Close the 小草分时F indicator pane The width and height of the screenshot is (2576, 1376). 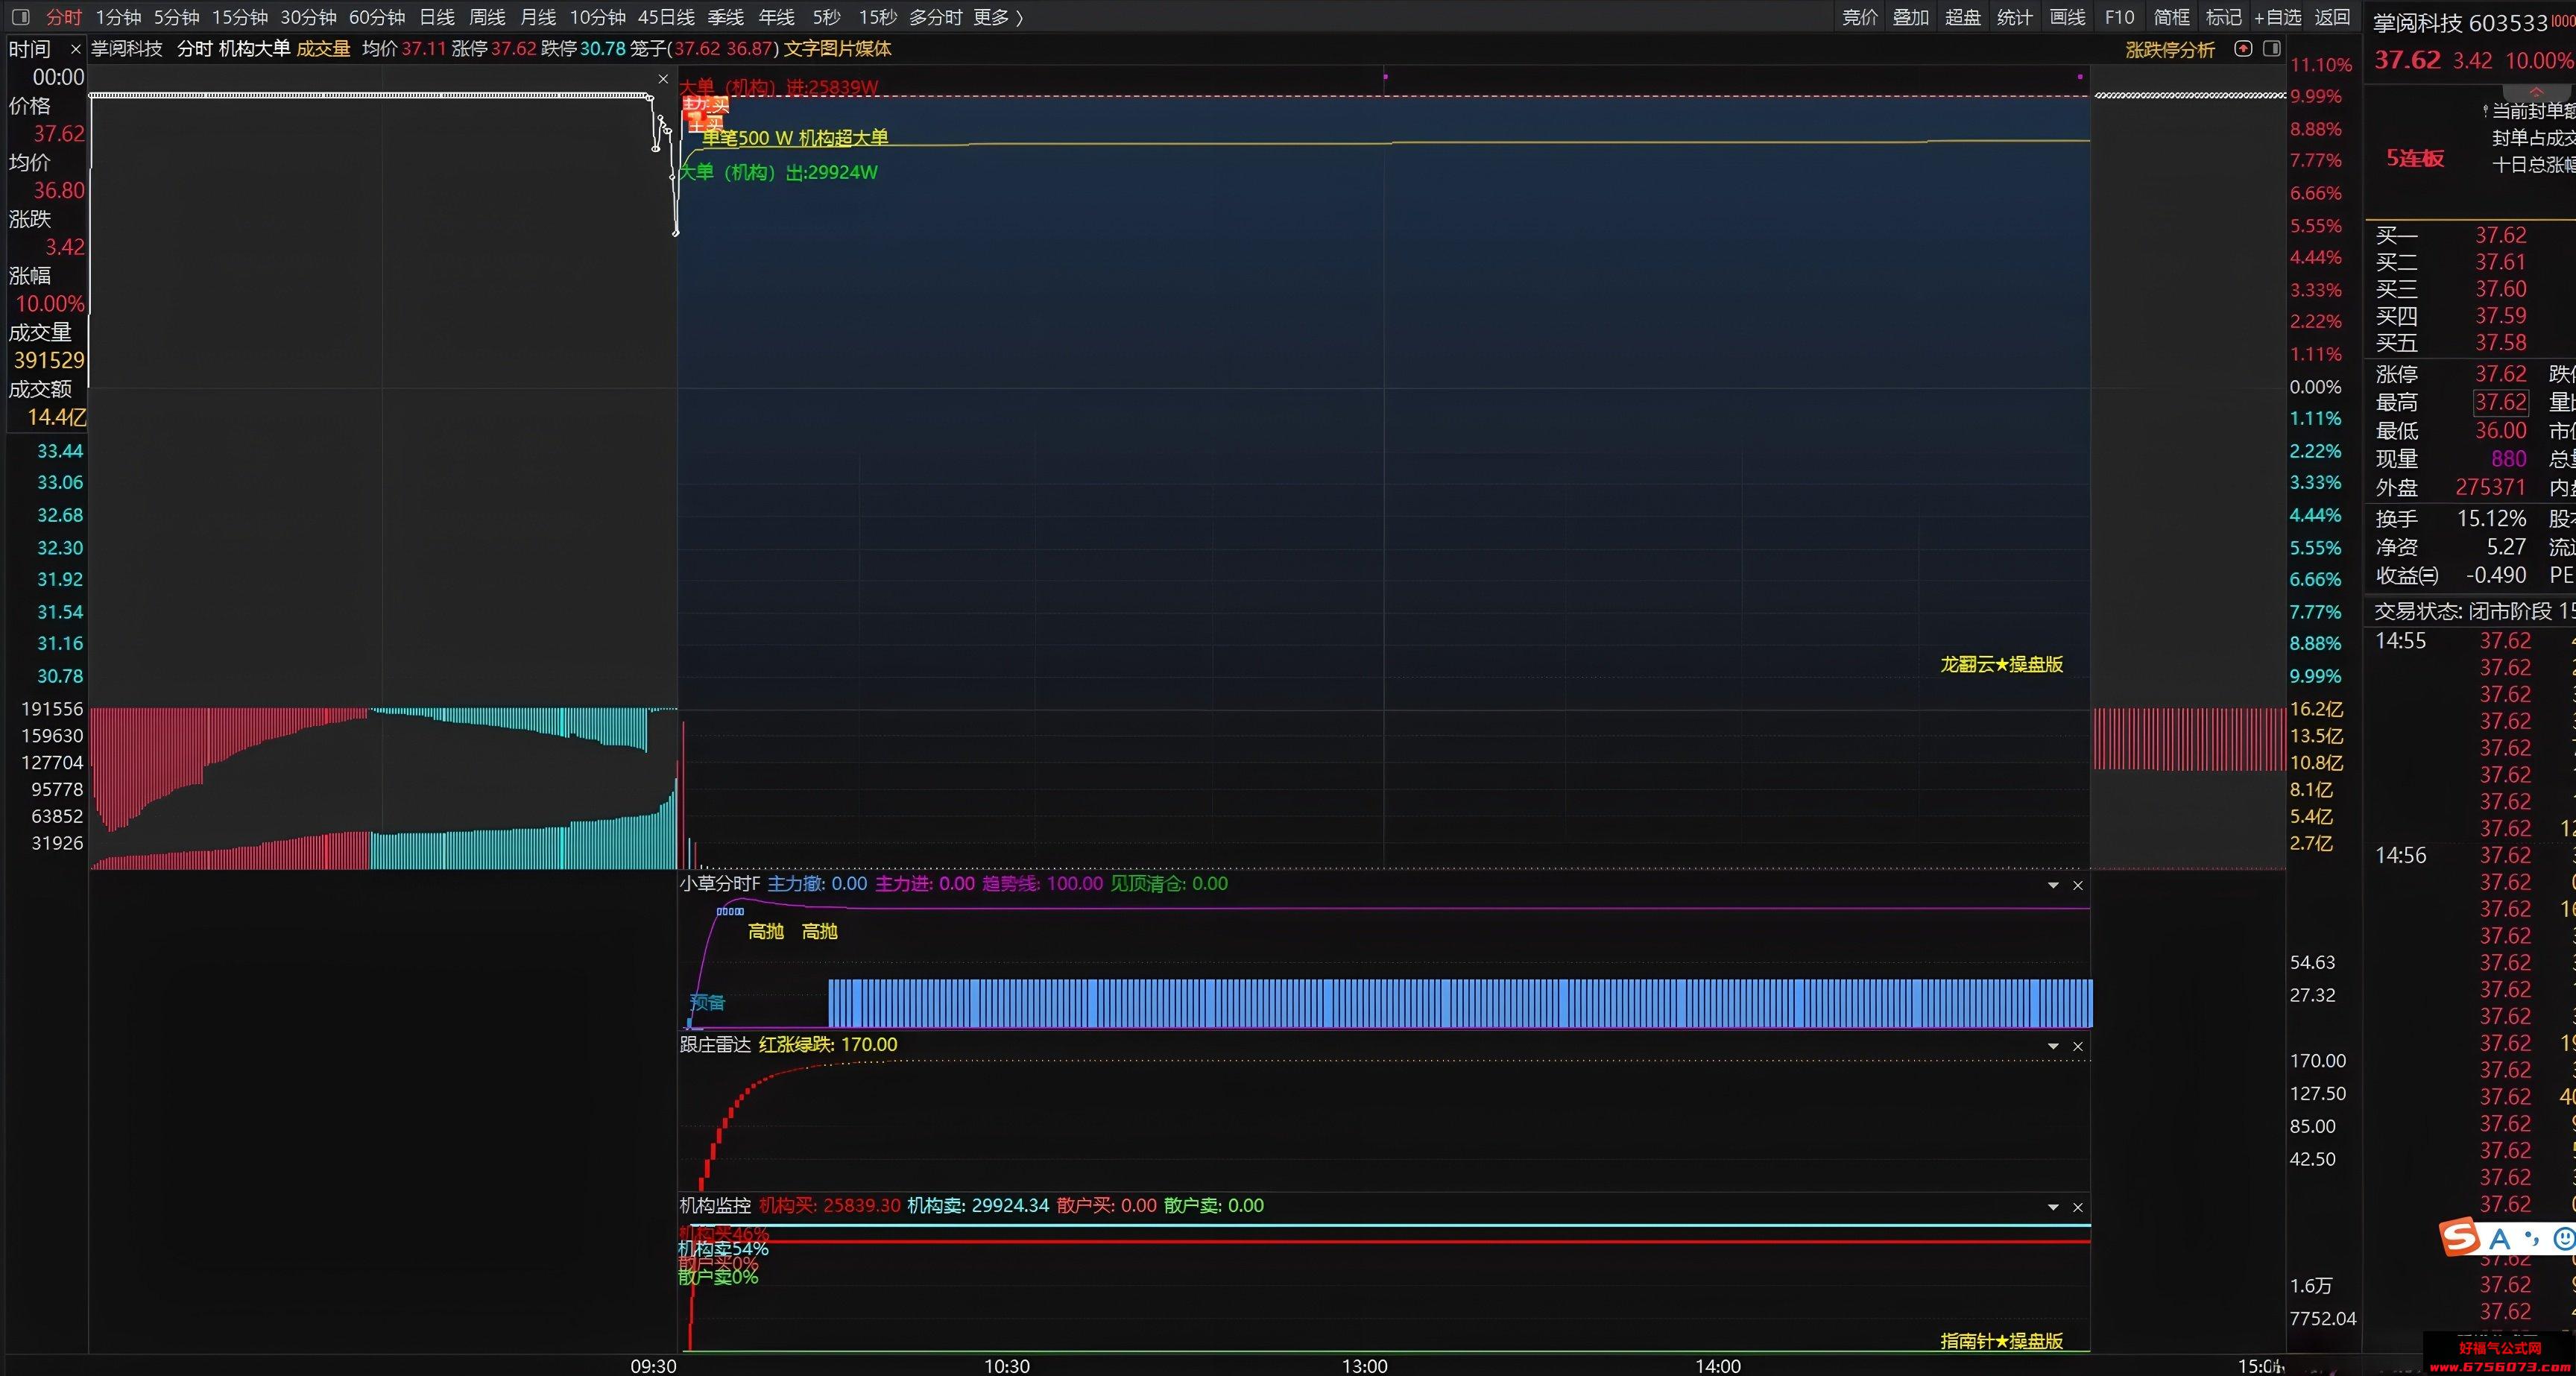(x=2078, y=885)
